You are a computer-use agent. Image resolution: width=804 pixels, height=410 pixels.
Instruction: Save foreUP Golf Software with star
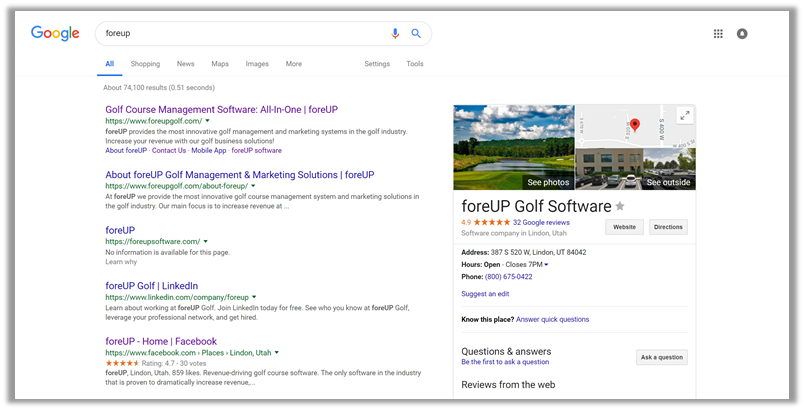click(620, 206)
